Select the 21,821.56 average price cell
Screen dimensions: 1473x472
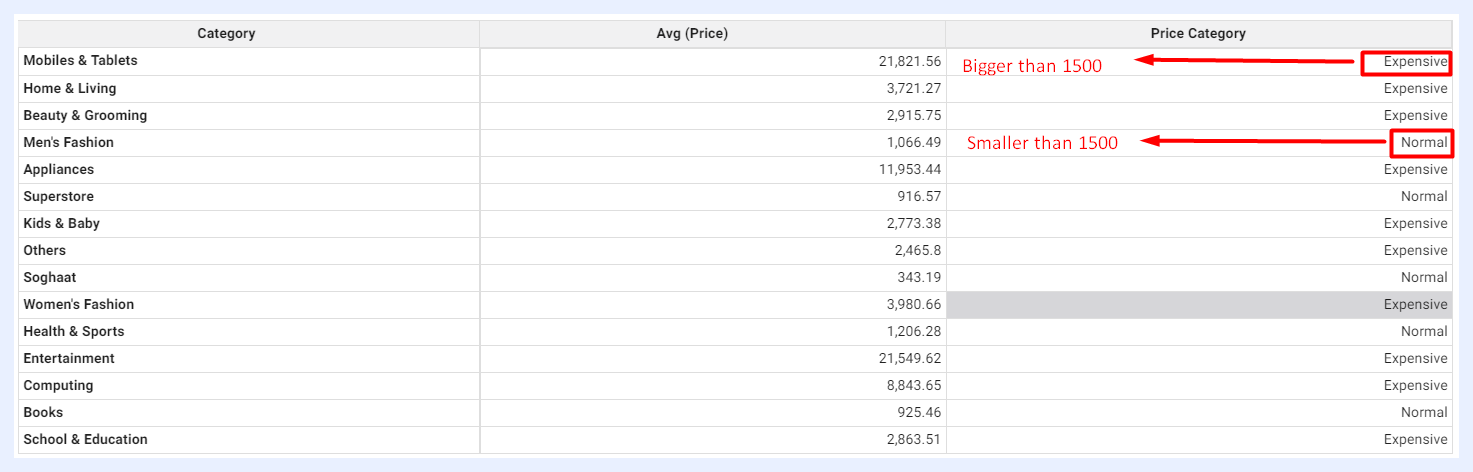pyautogui.click(x=712, y=61)
